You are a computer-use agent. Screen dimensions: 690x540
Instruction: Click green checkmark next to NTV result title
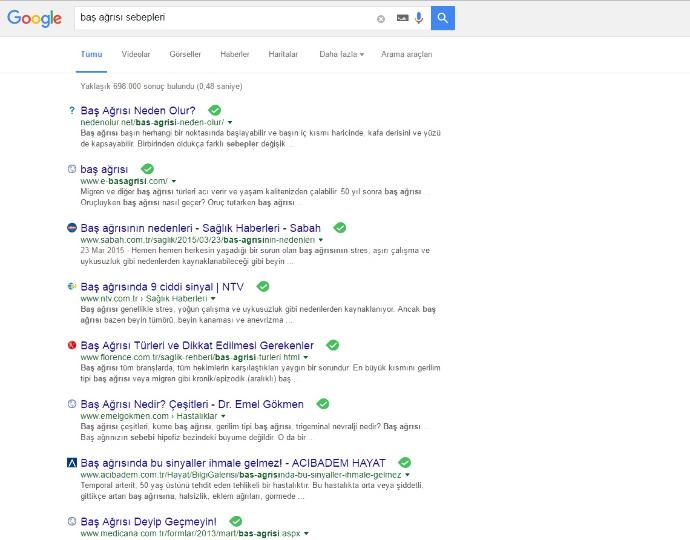263,287
